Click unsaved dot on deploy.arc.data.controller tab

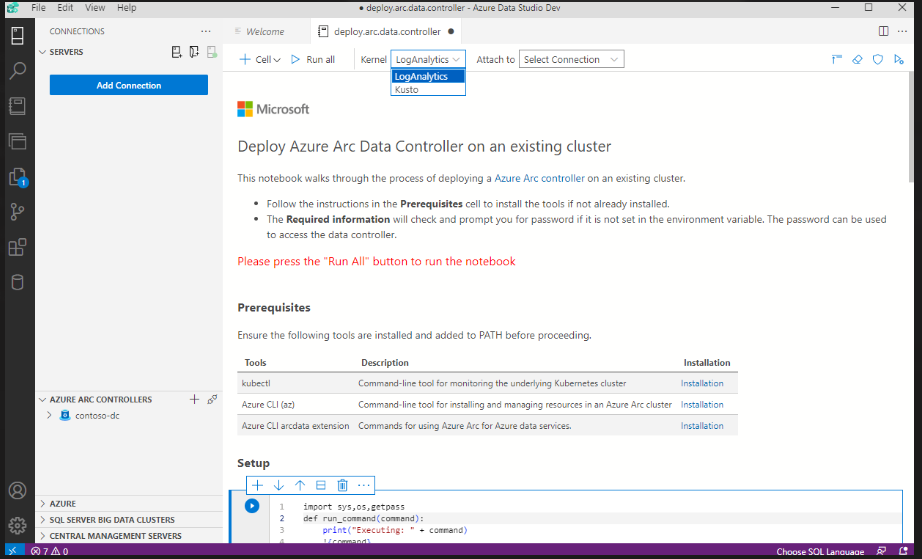(451, 31)
